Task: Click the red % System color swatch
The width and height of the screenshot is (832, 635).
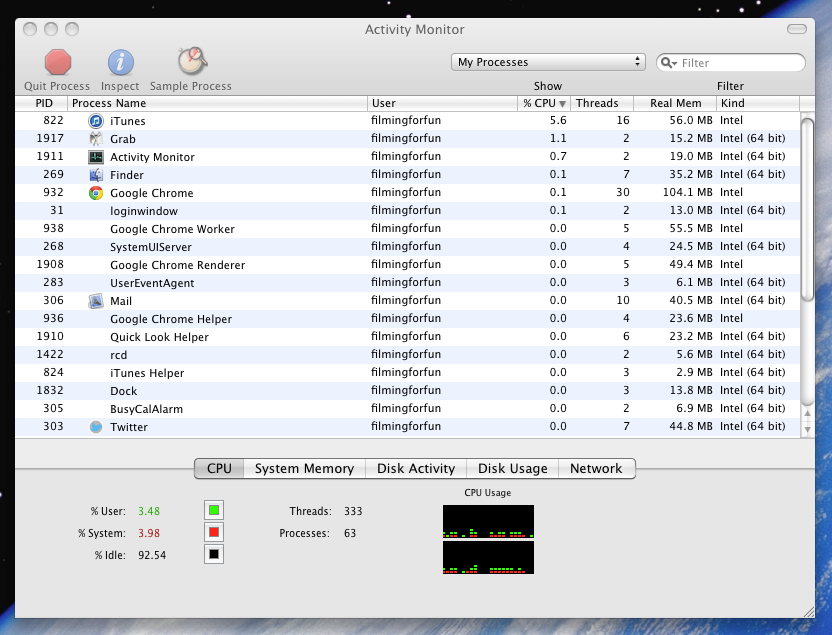Action: point(214,532)
